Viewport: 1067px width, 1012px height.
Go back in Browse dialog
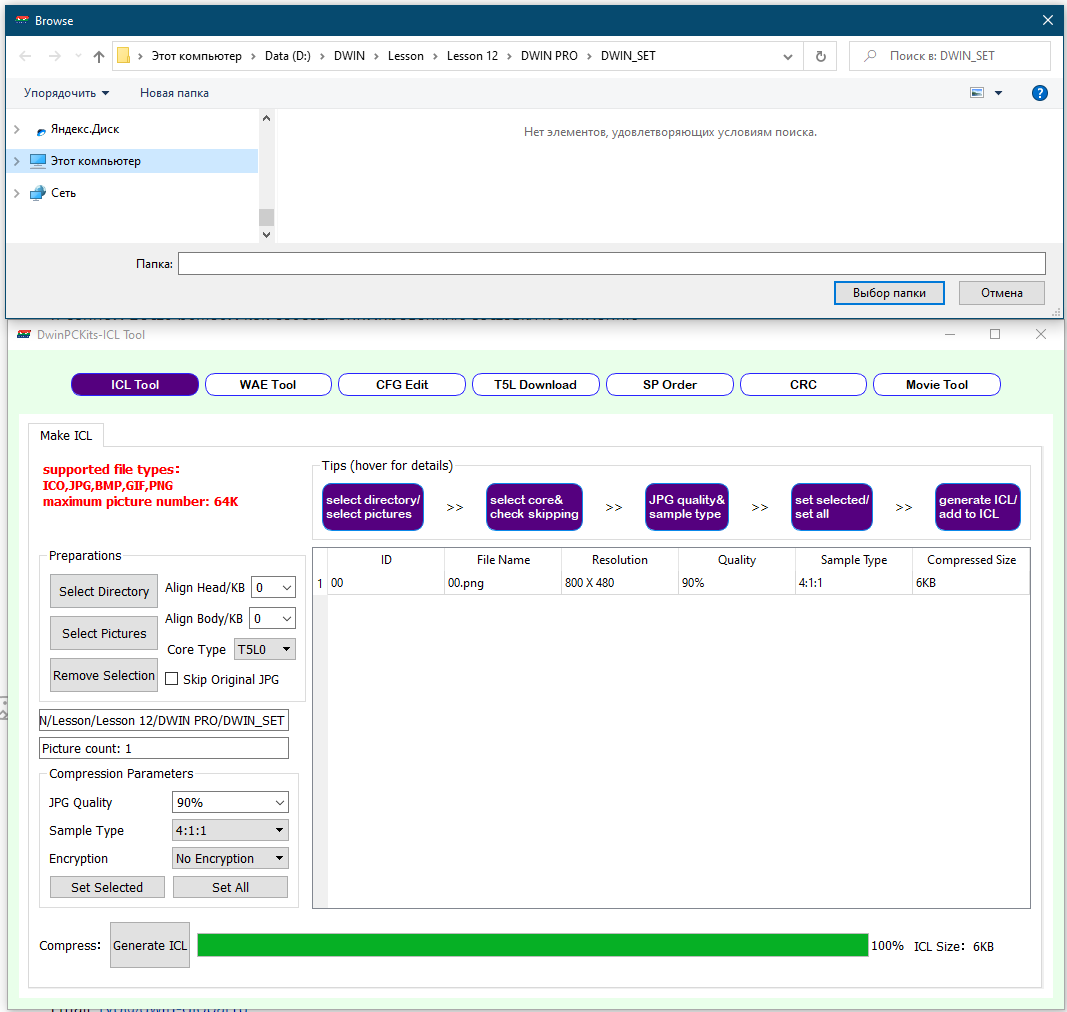[x=25, y=56]
